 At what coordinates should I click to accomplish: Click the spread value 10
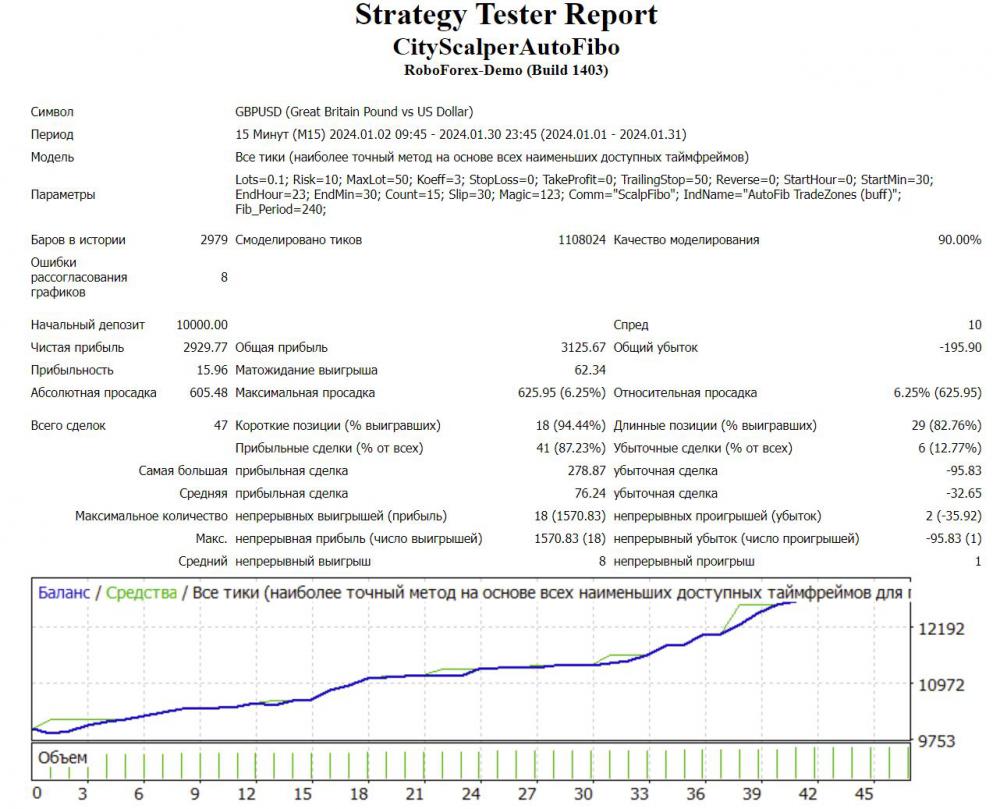tap(974, 325)
